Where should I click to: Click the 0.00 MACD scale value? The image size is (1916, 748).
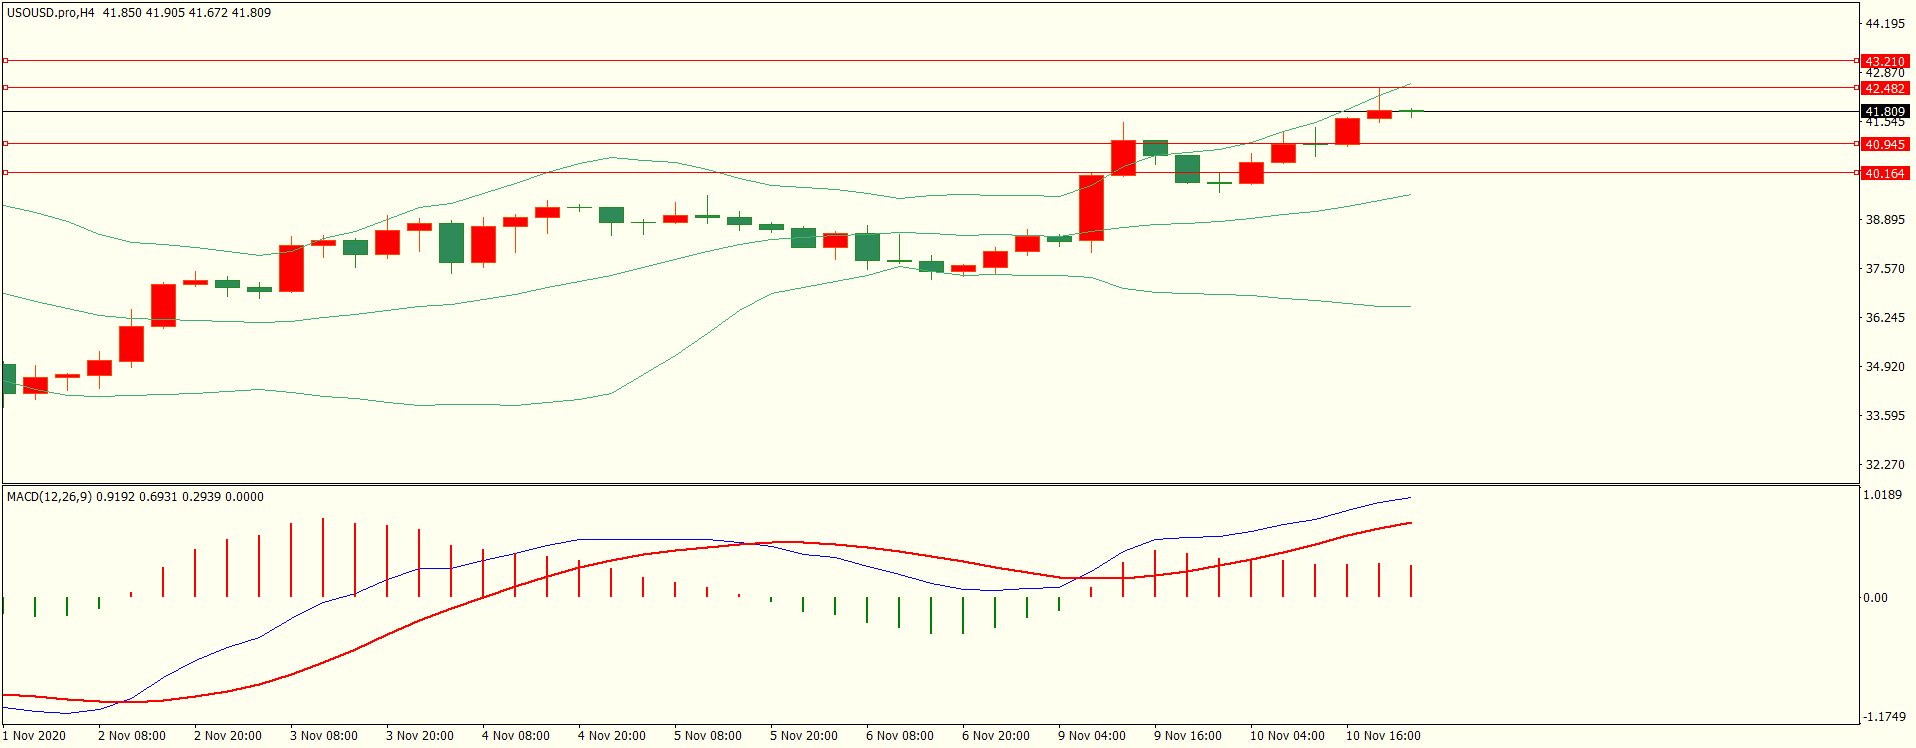click(x=1875, y=597)
